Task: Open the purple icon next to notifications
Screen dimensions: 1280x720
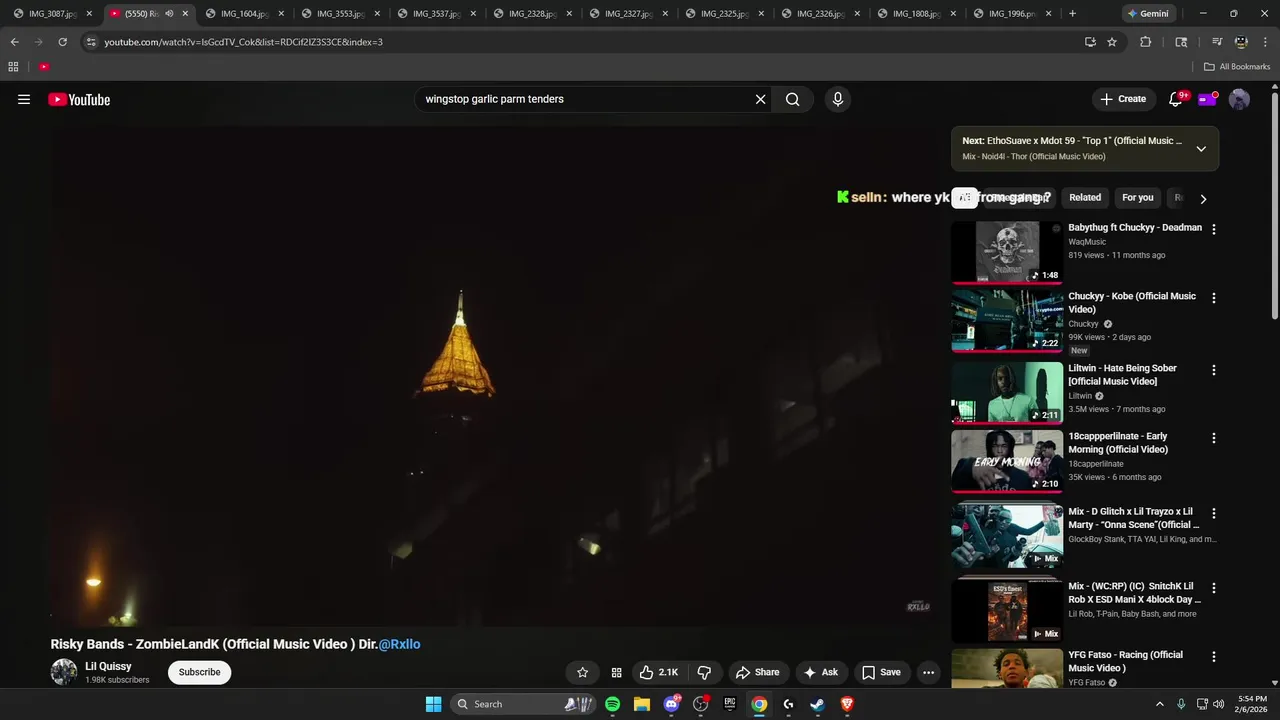Action: [1207, 99]
